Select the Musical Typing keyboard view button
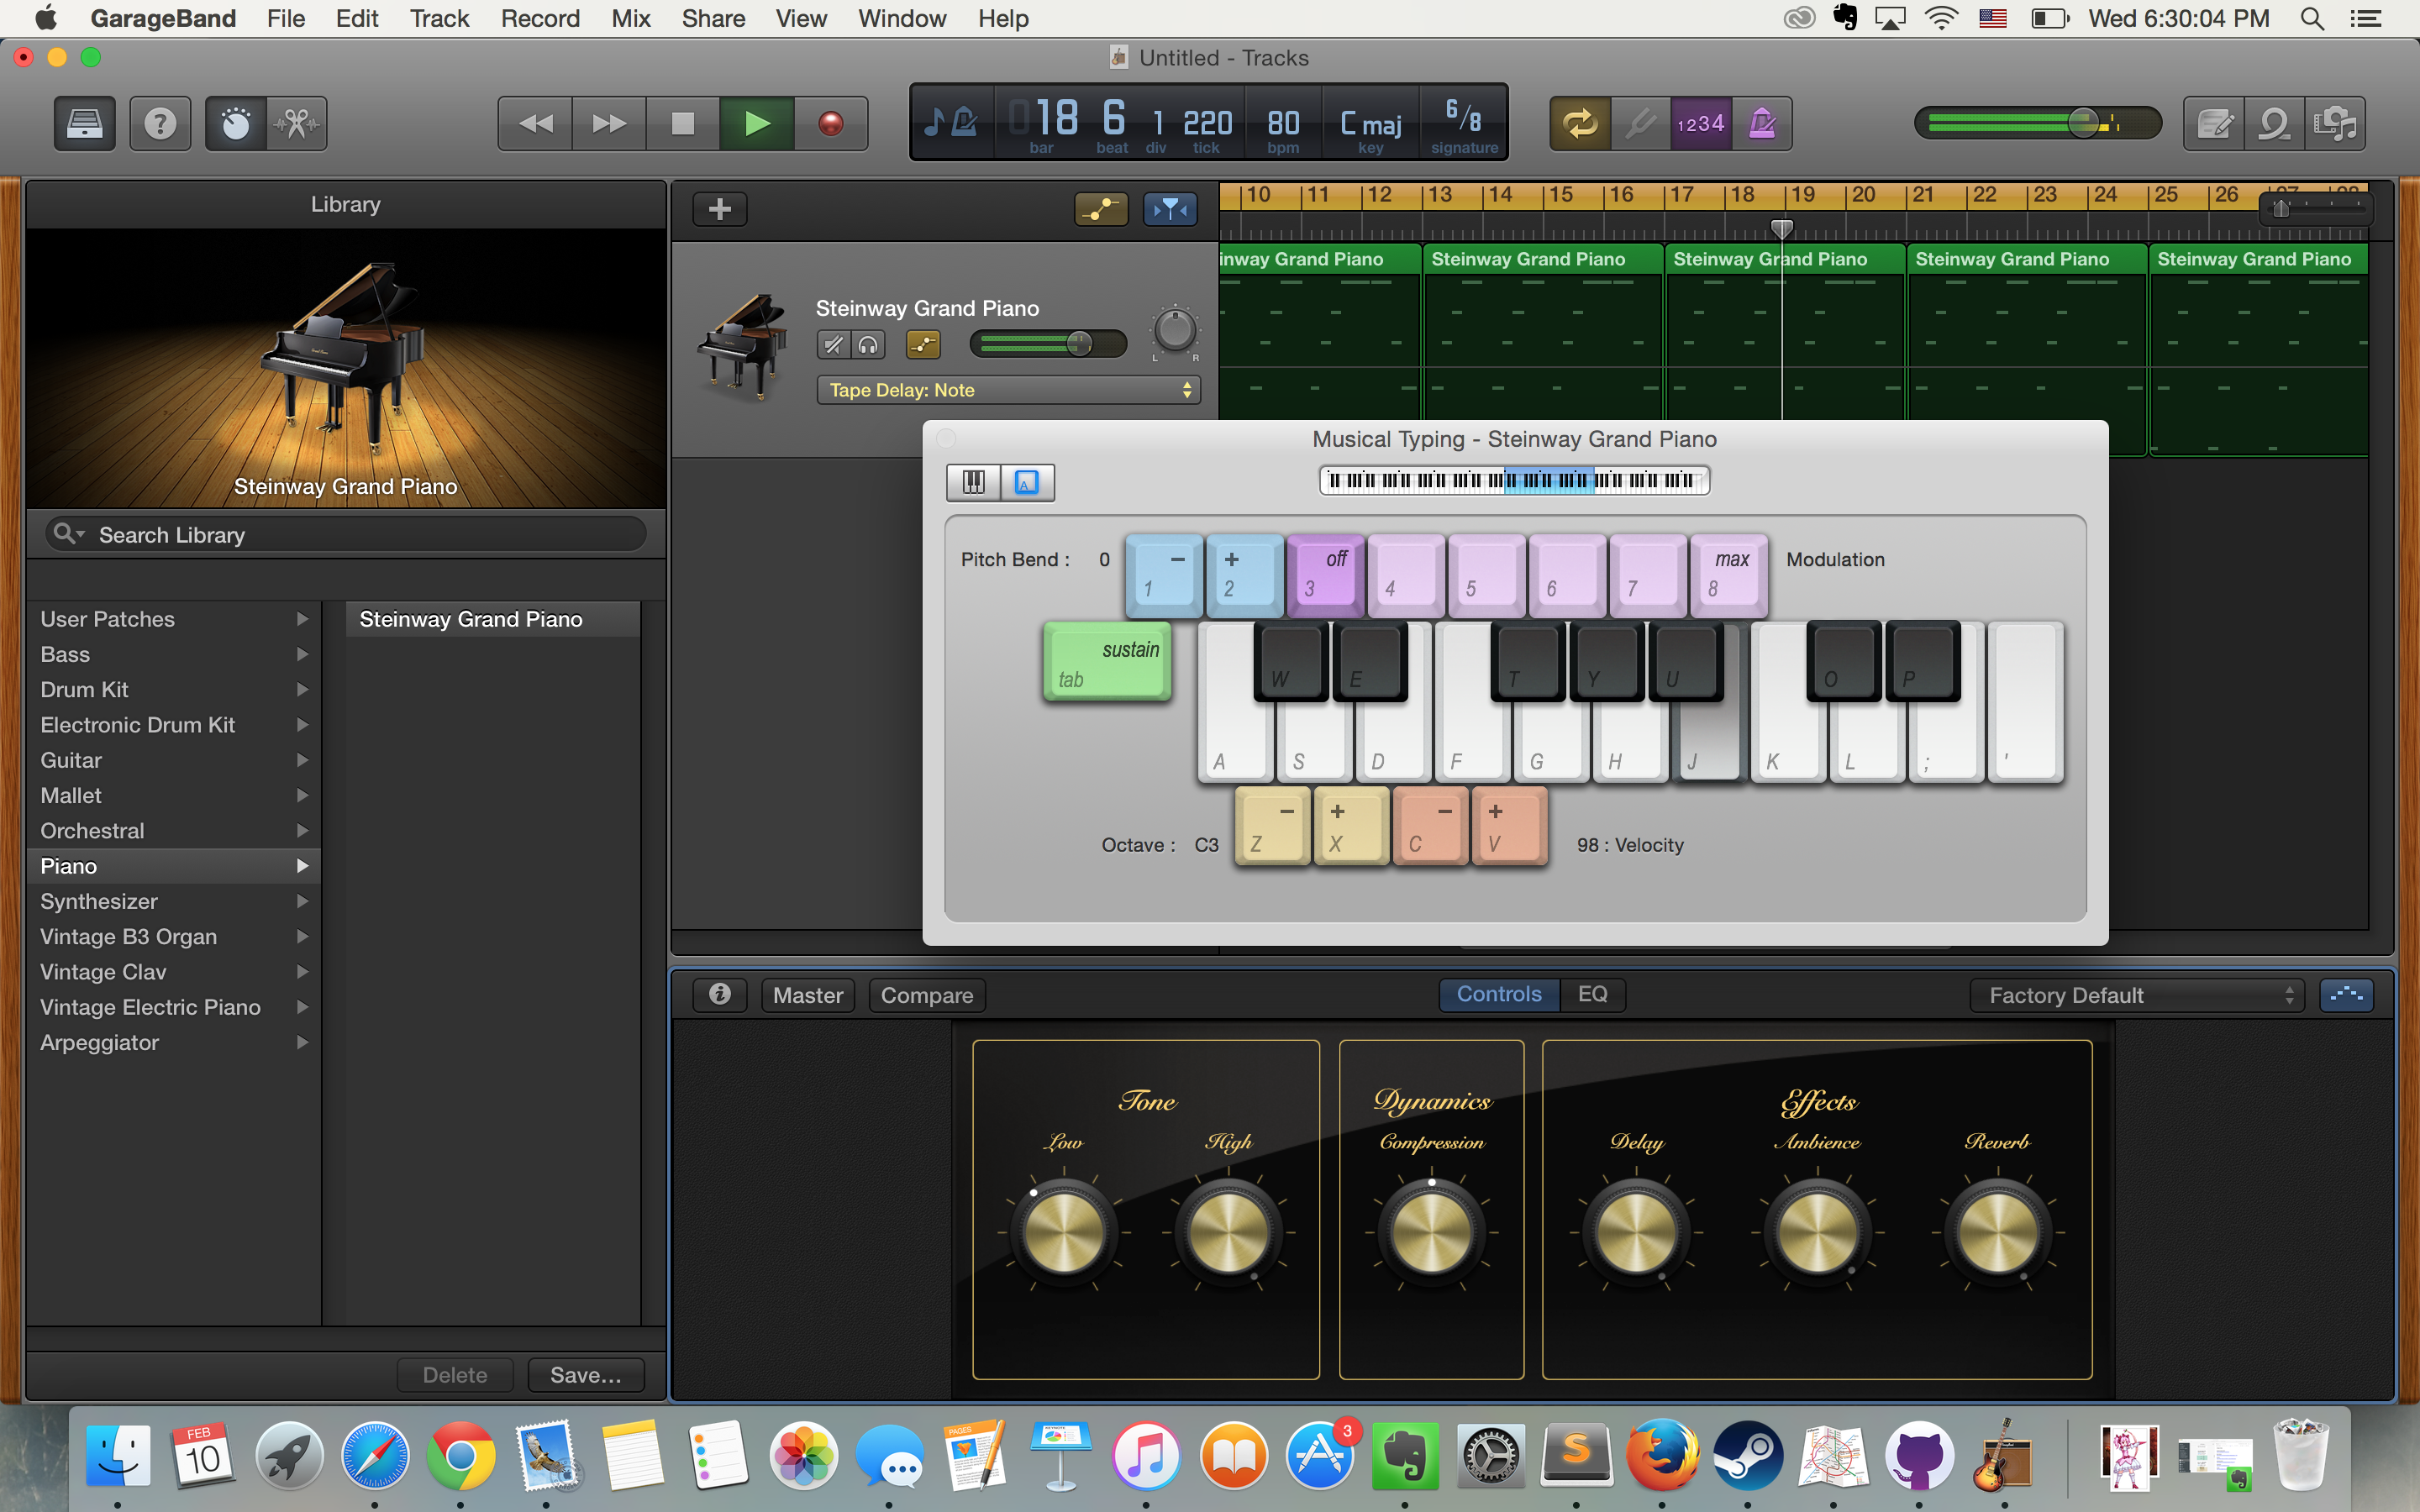Viewport: 2420px width, 1512px height. pos(1027,483)
